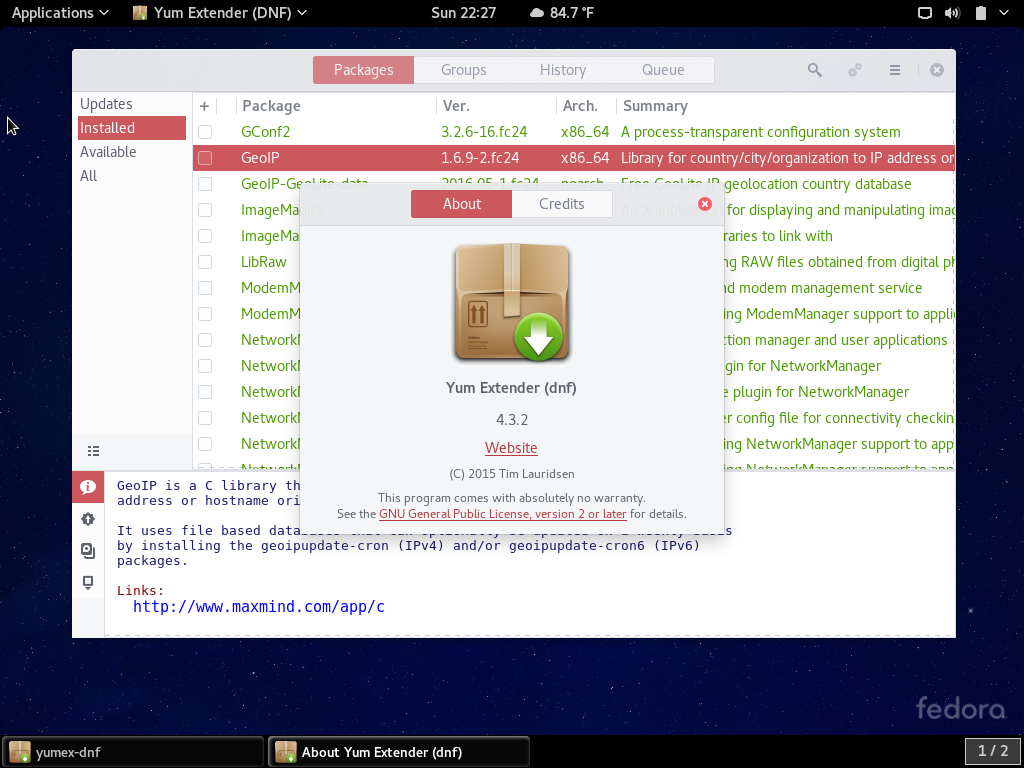This screenshot has height=768, width=1024.
Task: Toggle the sidebar list icon below package filters
Action: point(93,451)
